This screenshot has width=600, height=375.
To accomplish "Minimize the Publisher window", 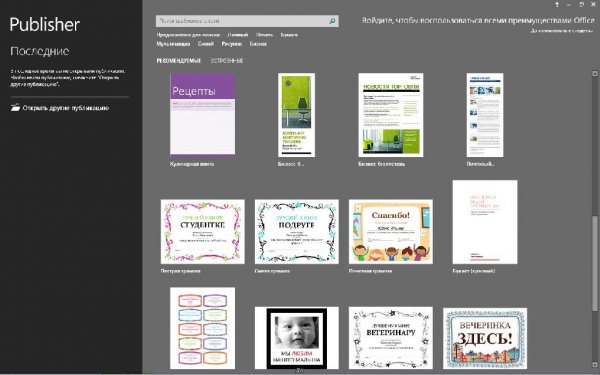I will click(569, 5).
